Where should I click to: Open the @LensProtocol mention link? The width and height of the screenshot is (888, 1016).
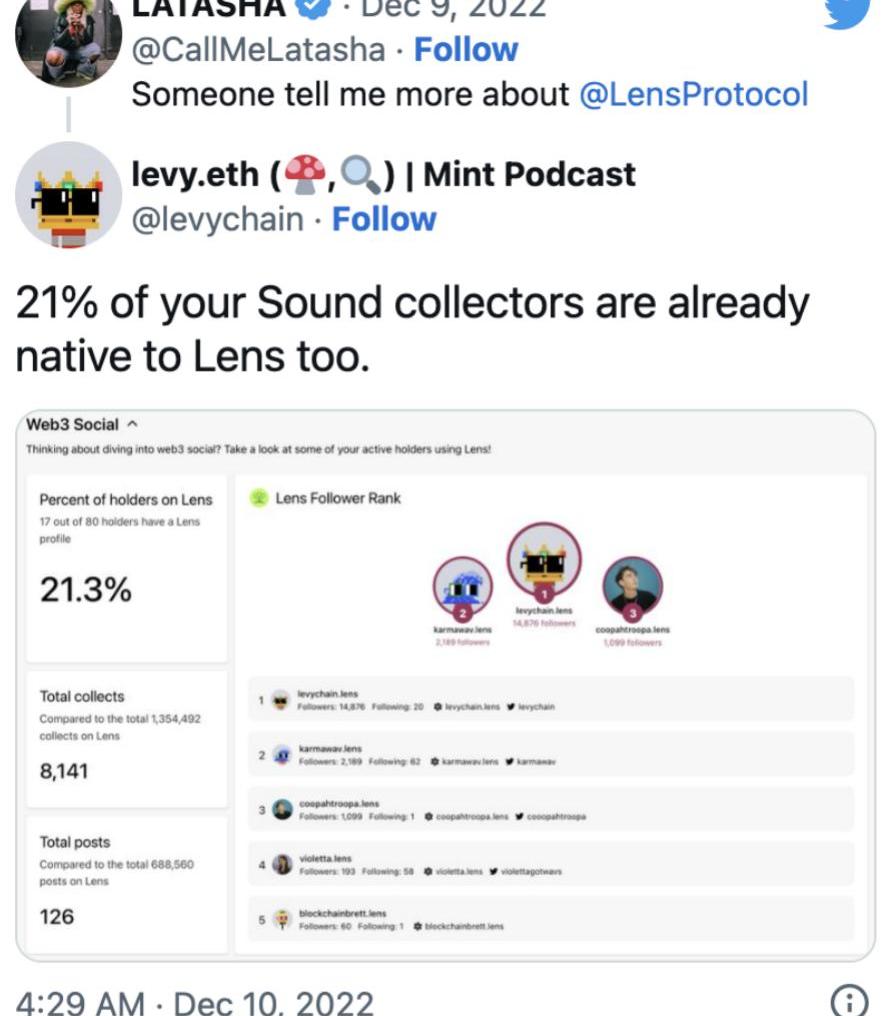[693, 94]
